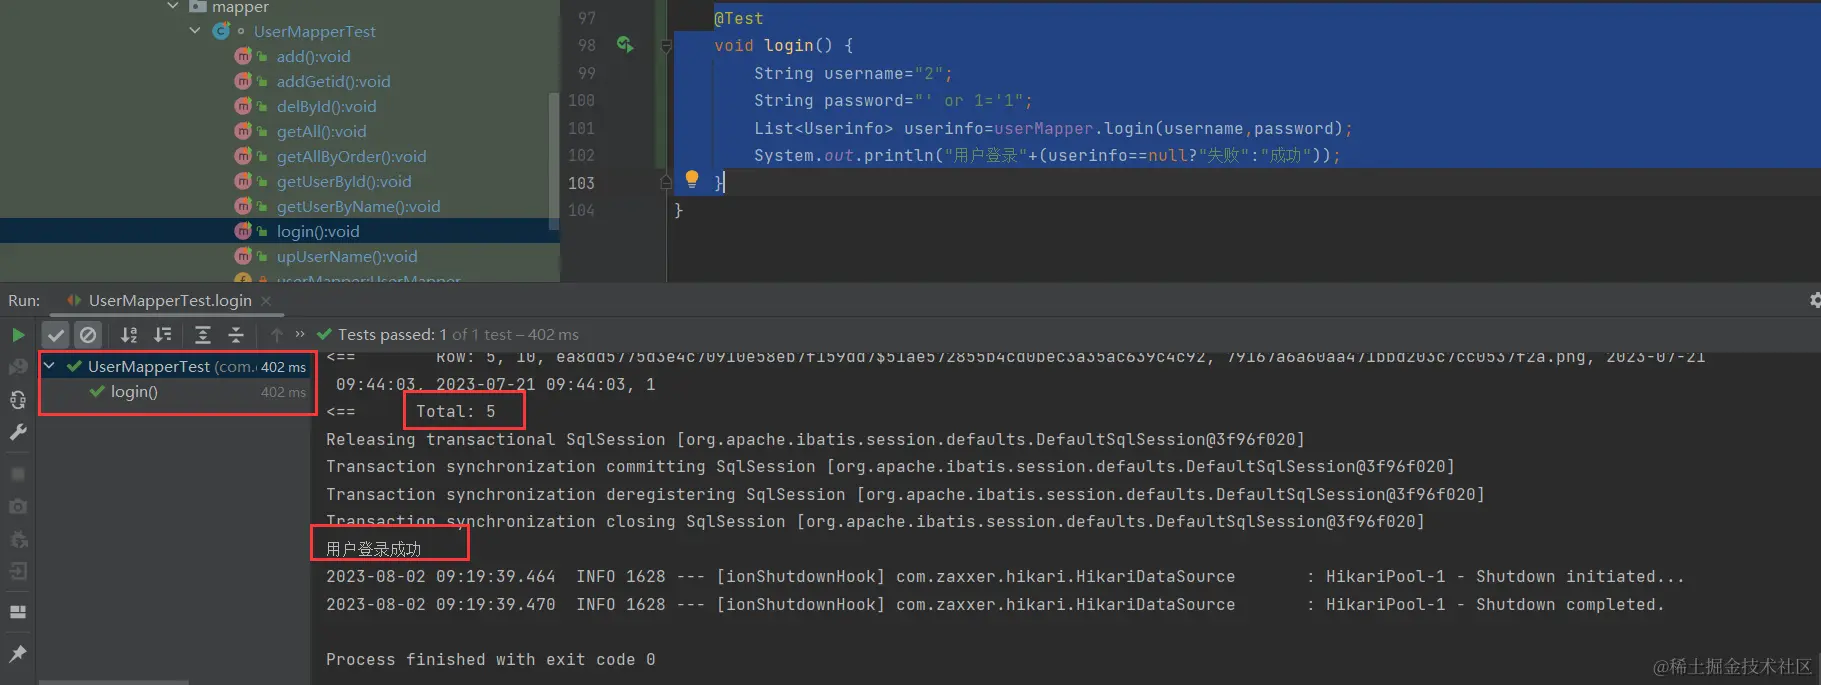
Task: Open Run panel settings gear
Action: click(x=1814, y=300)
